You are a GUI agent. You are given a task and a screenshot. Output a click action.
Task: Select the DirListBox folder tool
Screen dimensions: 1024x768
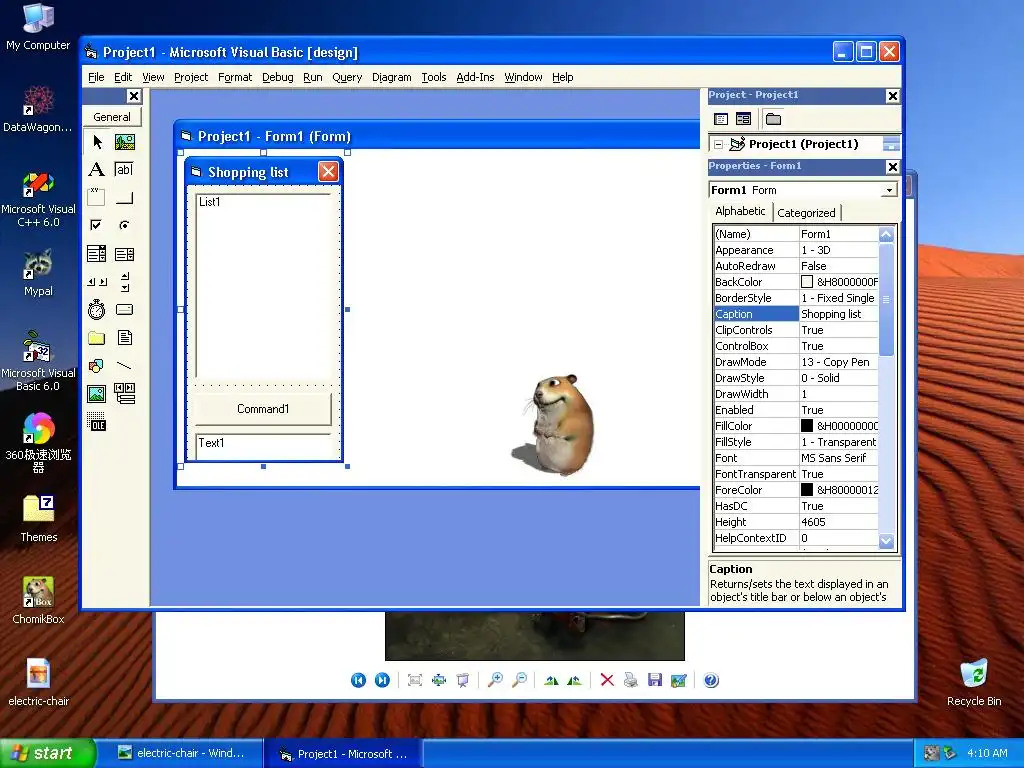pyautogui.click(x=97, y=338)
